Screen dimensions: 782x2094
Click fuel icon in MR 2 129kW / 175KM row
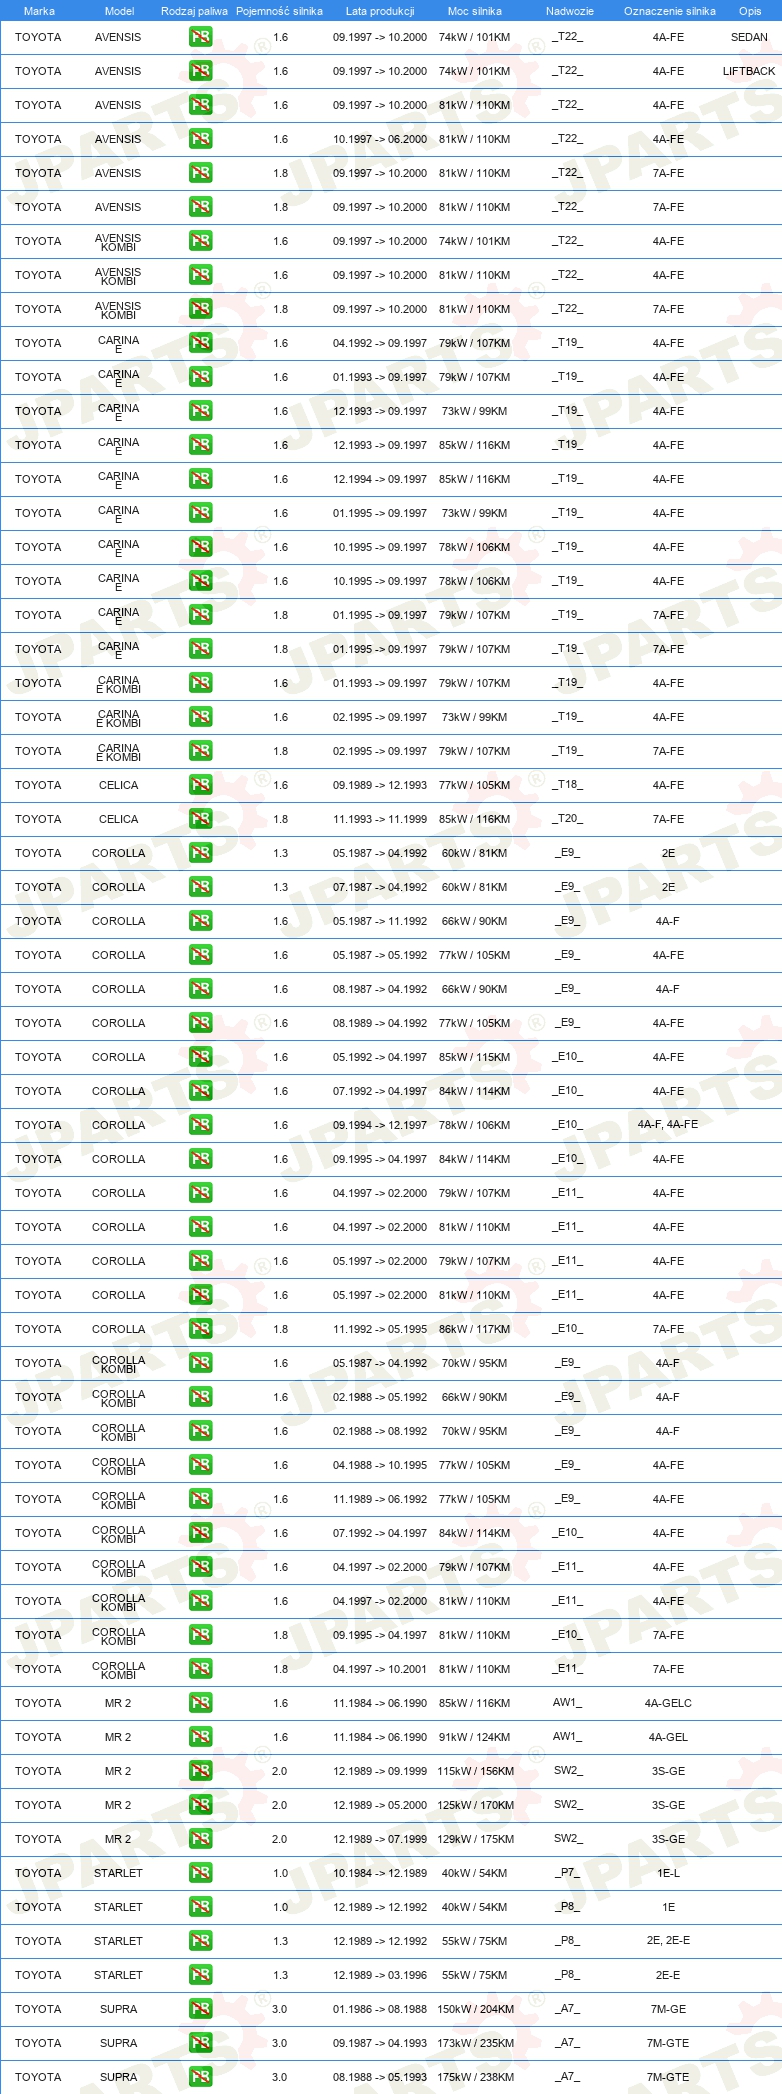[x=200, y=1839]
